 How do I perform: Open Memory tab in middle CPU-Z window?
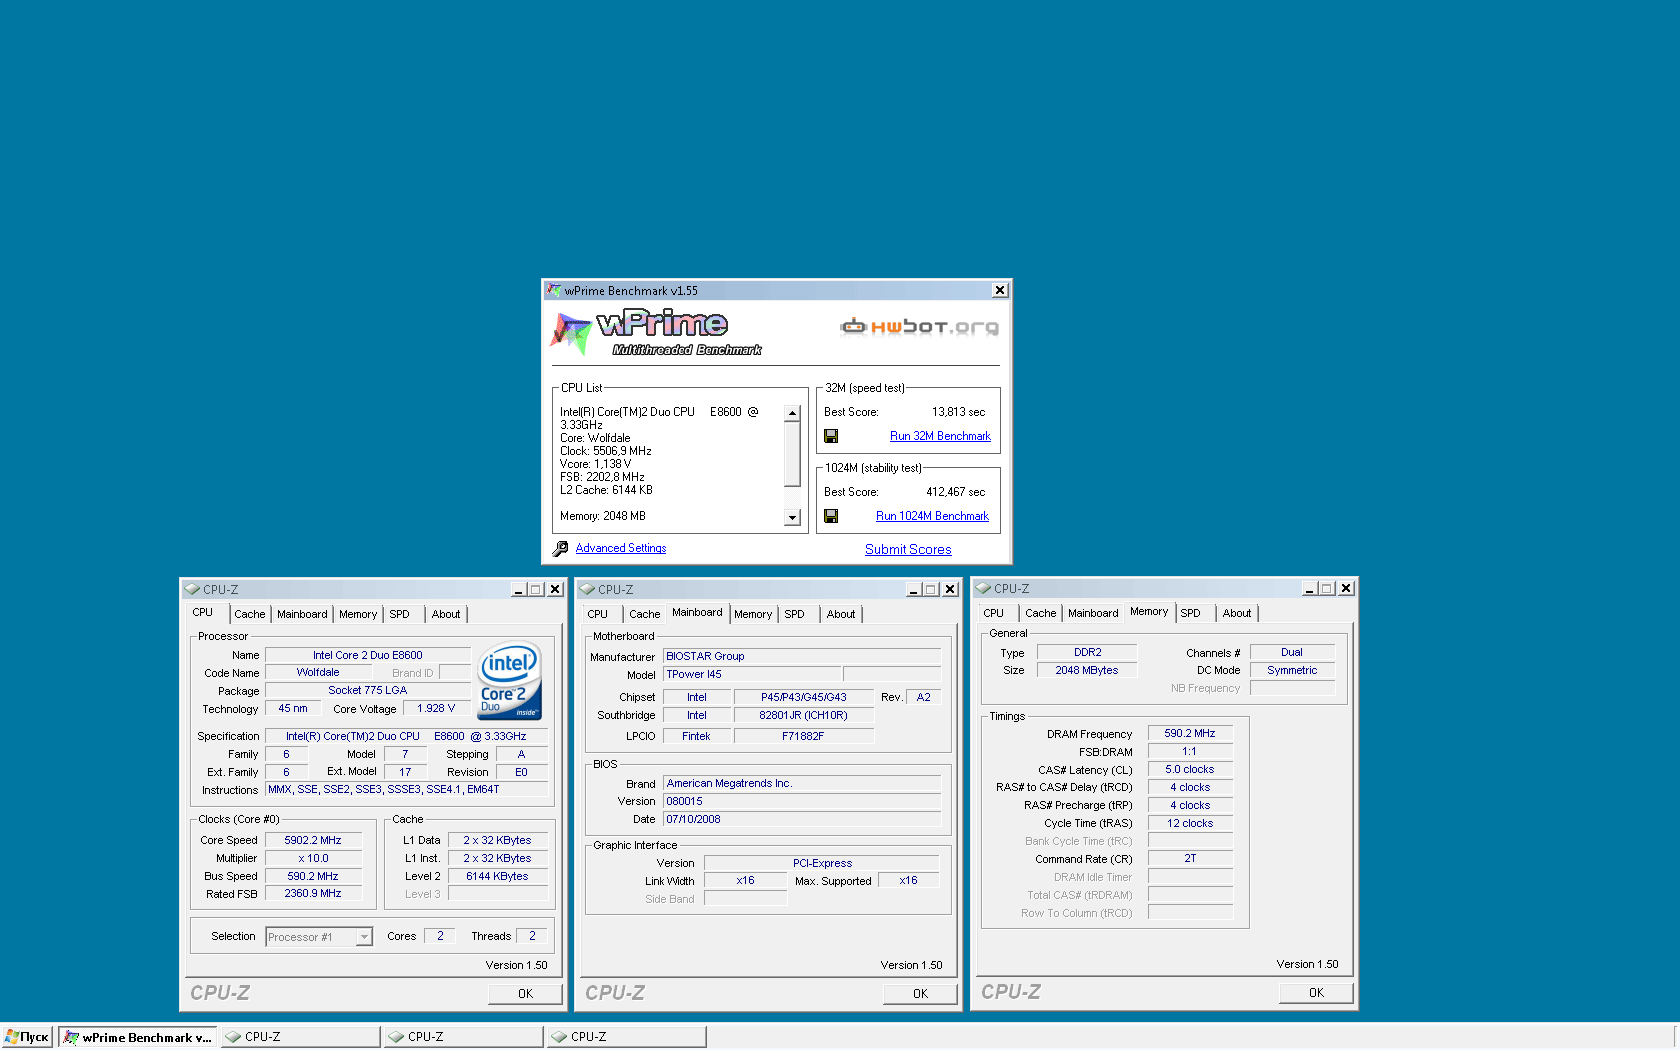click(753, 614)
